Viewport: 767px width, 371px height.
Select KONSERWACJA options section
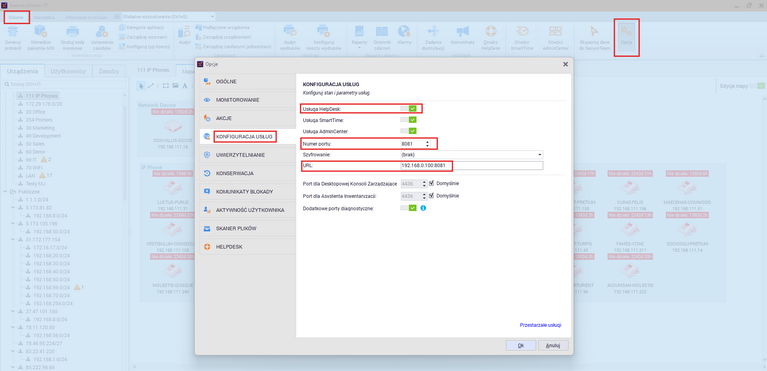[x=248, y=173]
